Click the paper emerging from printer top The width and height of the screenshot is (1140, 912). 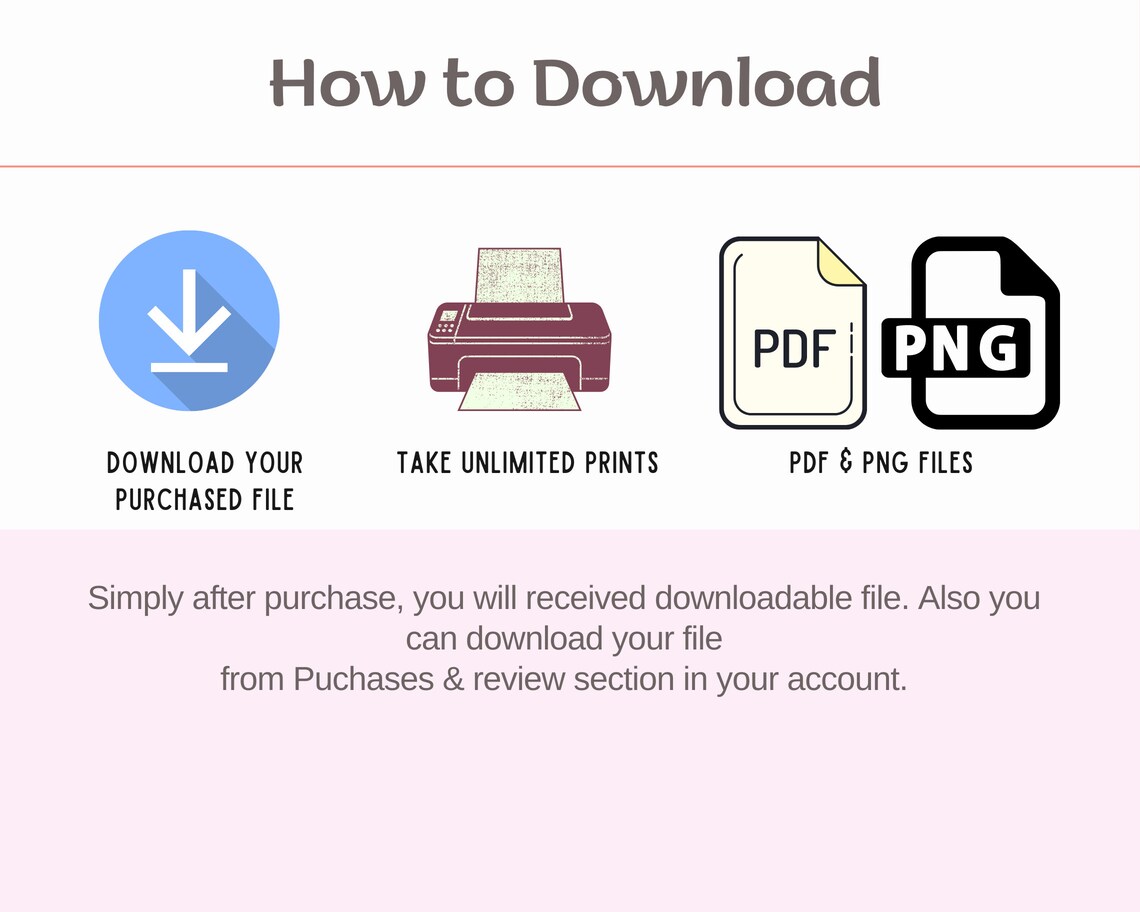tap(519, 276)
